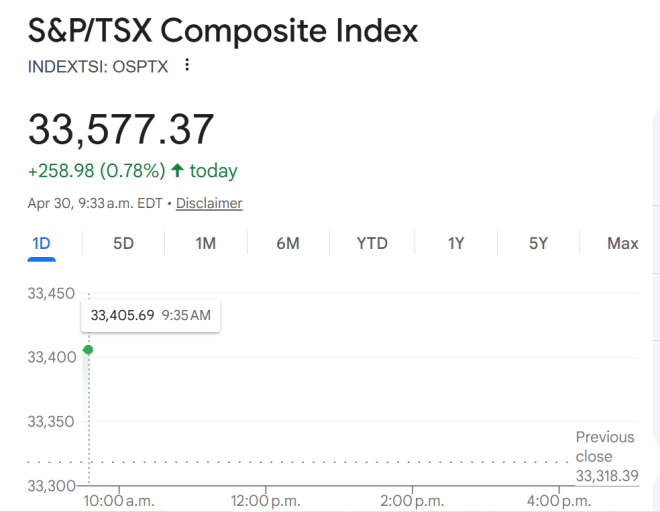The height and width of the screenshot is (512, 660).
Task: View the 1Y chart range
Action: coord(456,243)
